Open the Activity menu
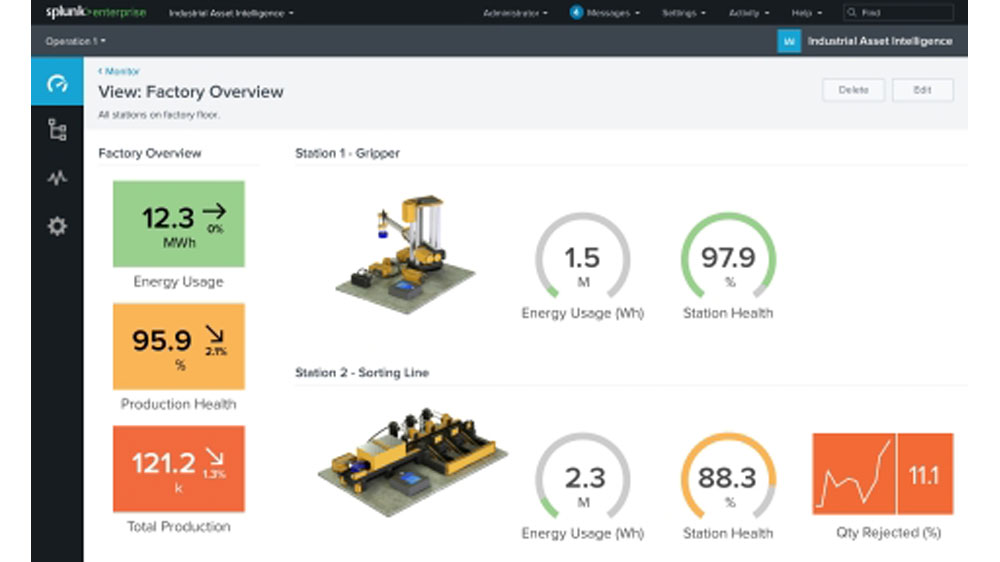The height and width of the screenshot is (562, 1000). [x=747, y=14]
